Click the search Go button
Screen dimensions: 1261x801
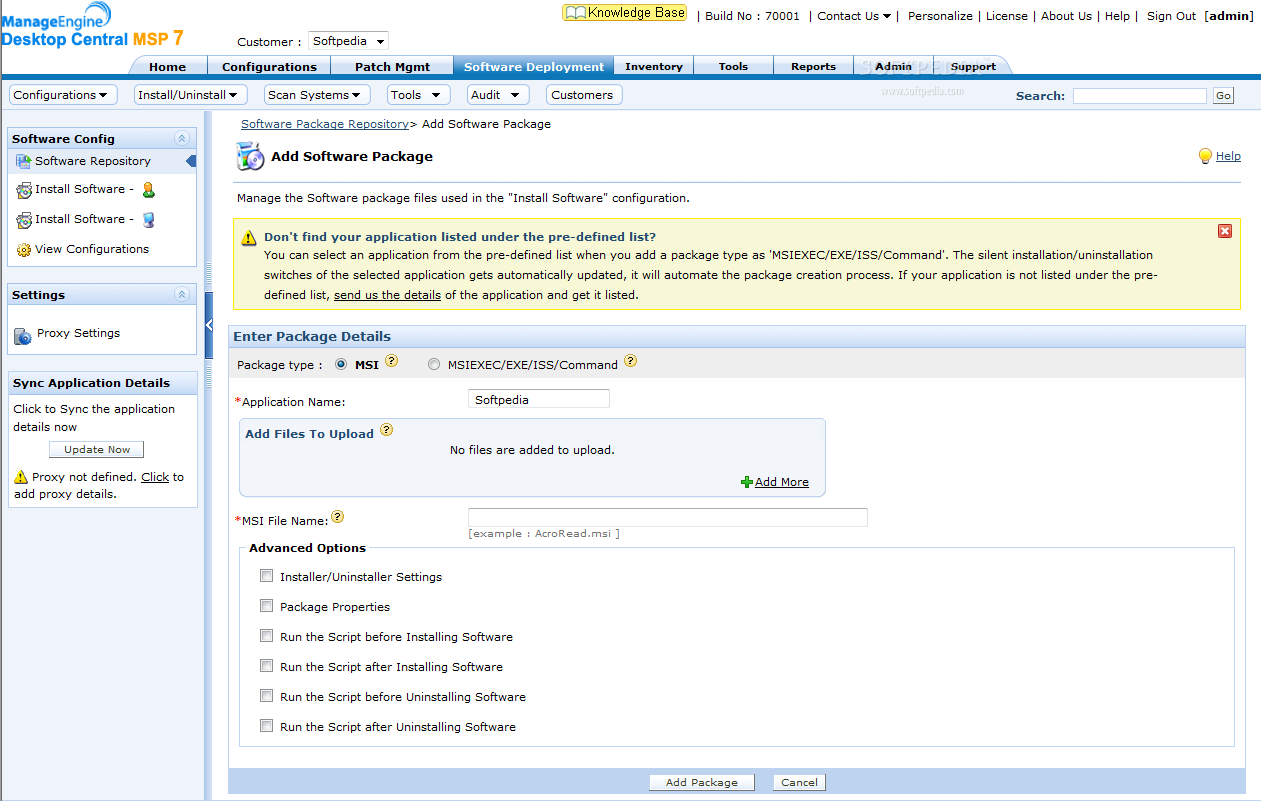point(1223,96)
